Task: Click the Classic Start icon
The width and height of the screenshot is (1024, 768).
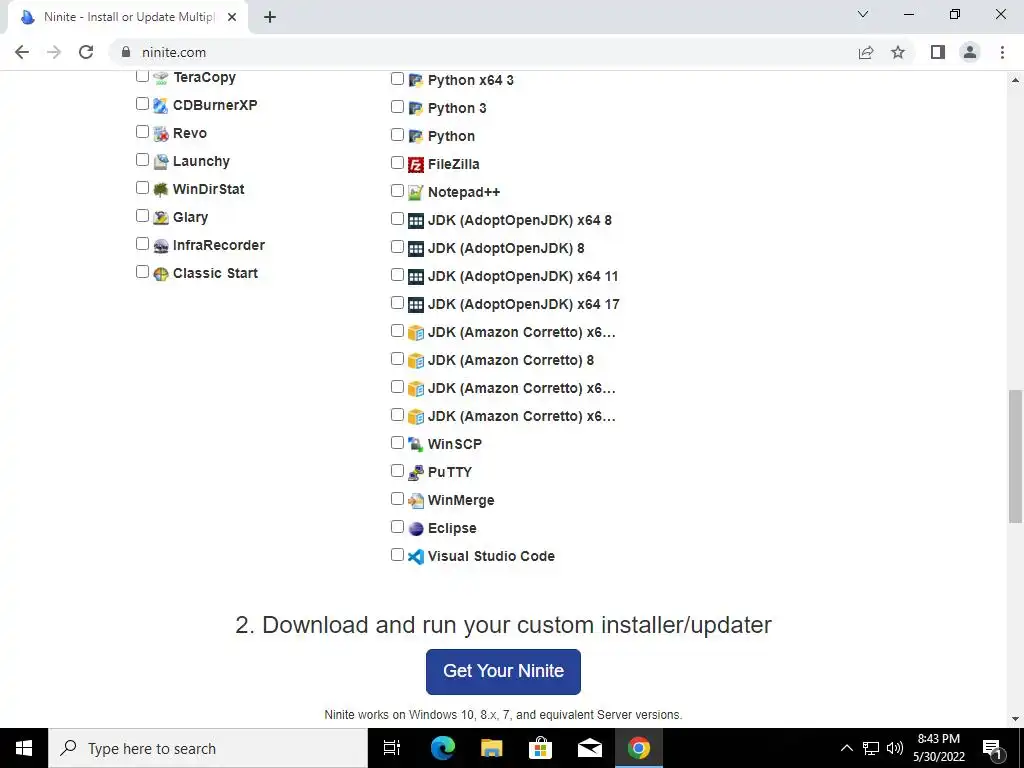Action: 161,274
